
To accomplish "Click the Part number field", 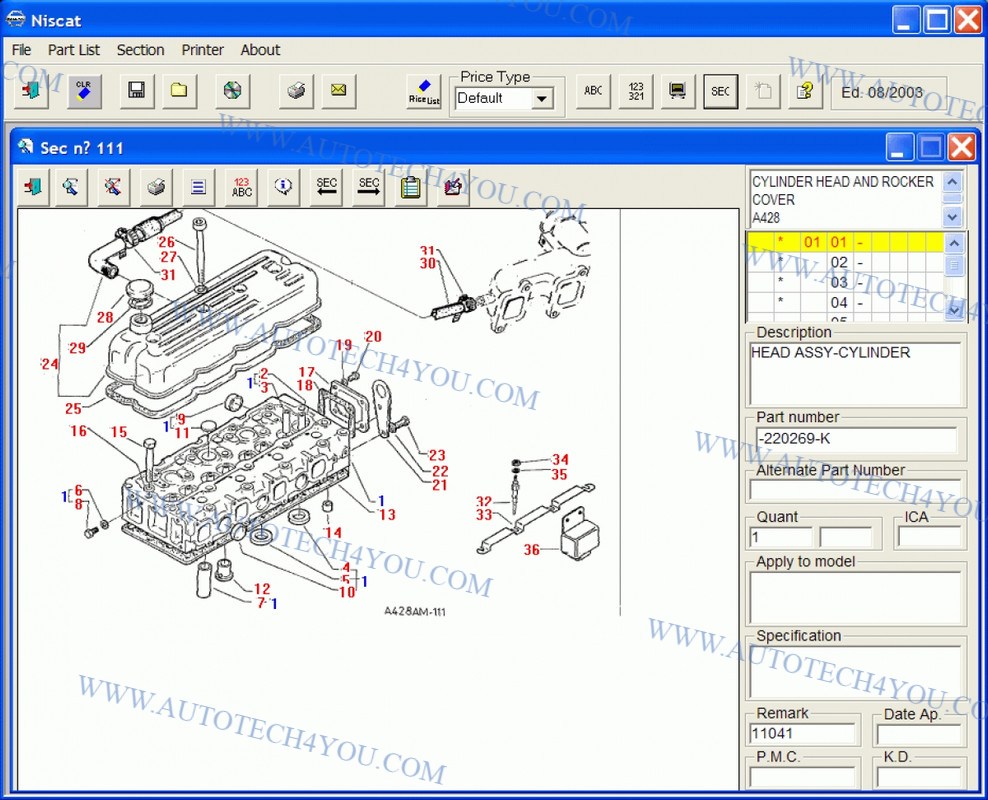I will pos(854,439).
